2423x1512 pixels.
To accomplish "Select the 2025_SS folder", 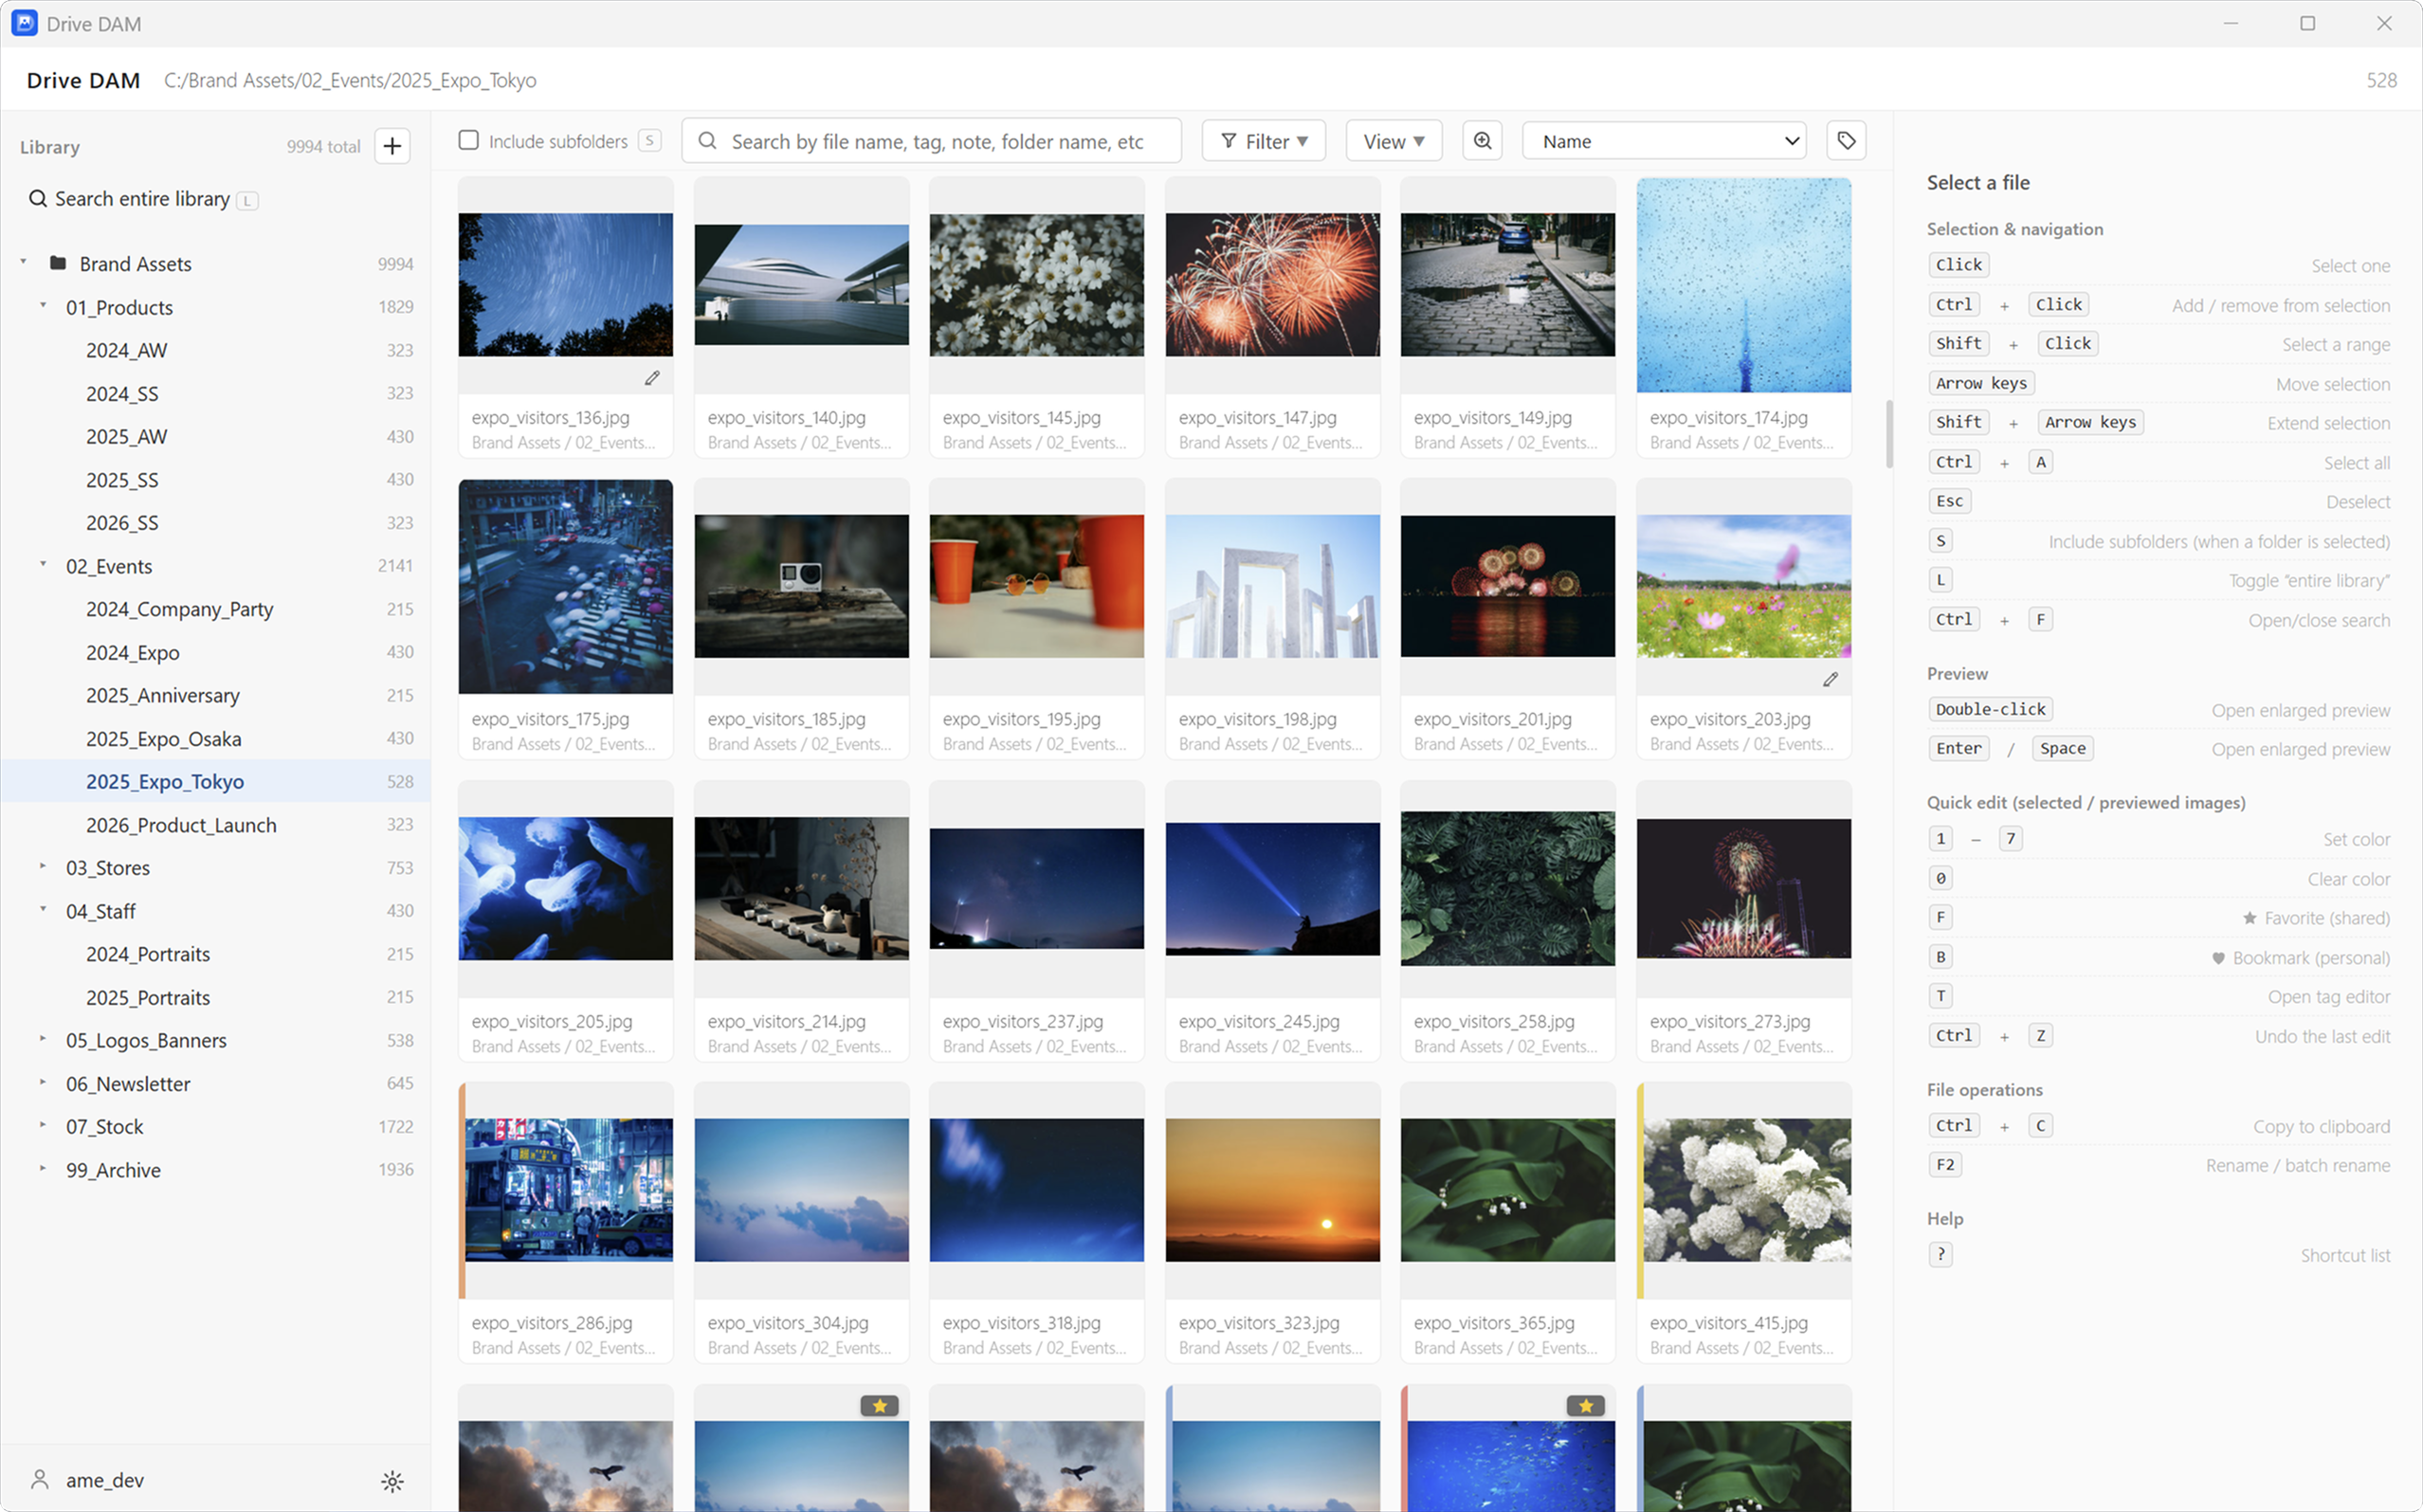I will click(x=216, y=480).
